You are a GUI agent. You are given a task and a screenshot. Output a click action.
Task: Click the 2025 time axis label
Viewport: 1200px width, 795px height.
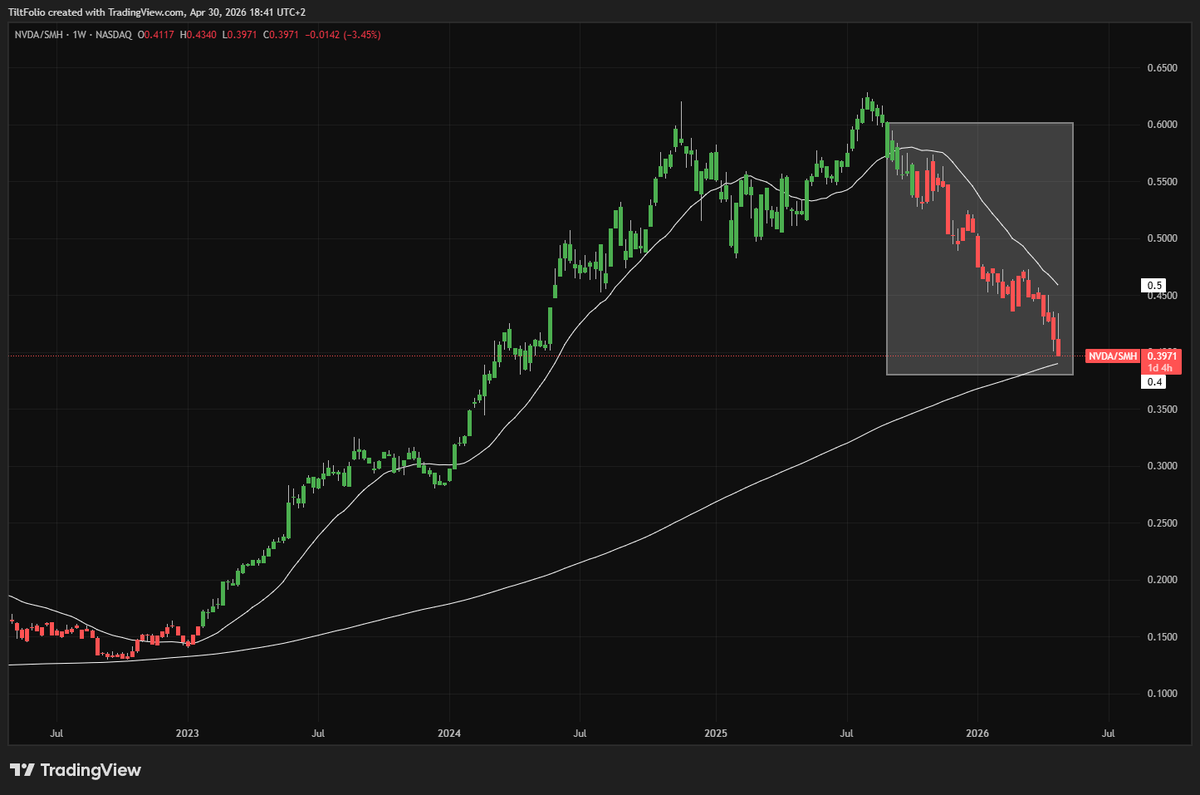pyautogui.click(x=716, y=733)
